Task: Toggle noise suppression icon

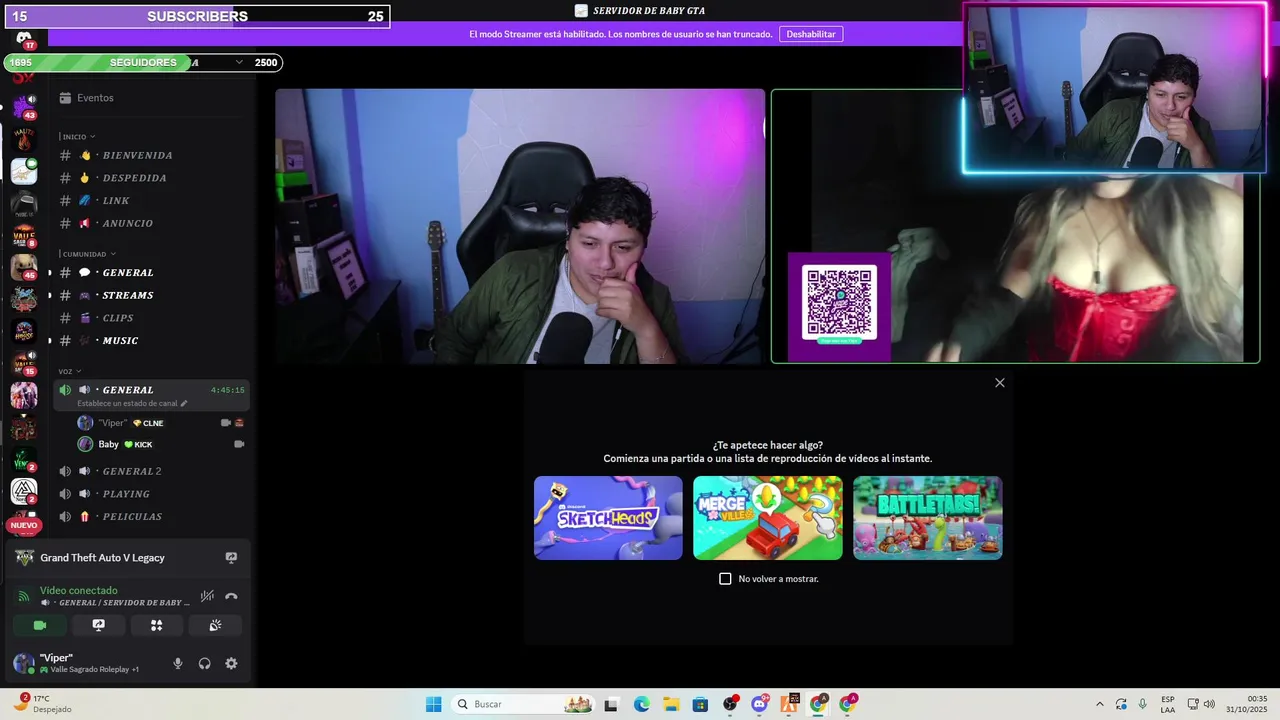Action: [x=207, y=596]
